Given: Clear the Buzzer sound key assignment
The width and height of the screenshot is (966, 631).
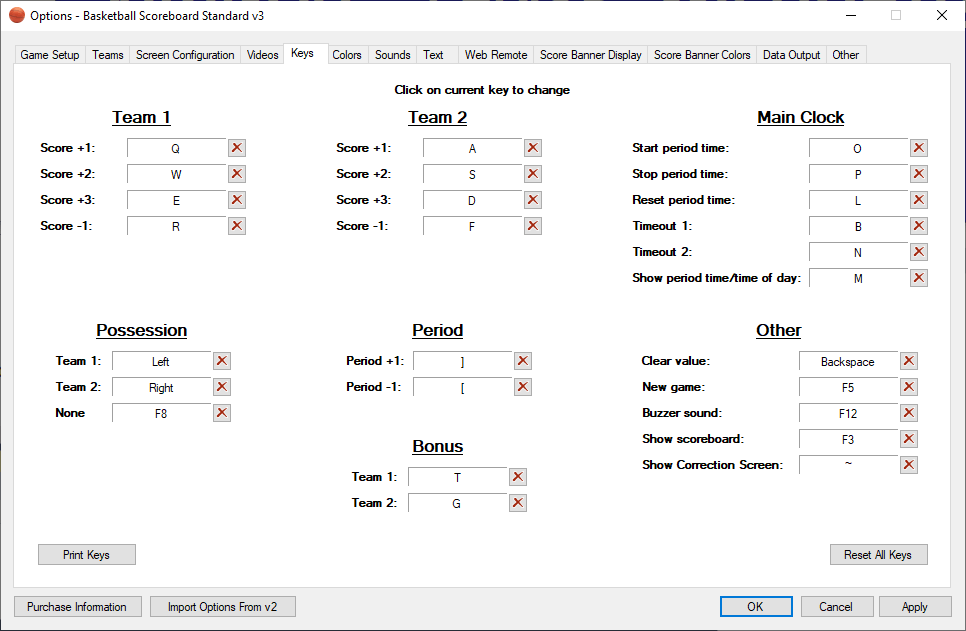Looking at the screenshot, I should pyautogui.click(x=909, y=412).
